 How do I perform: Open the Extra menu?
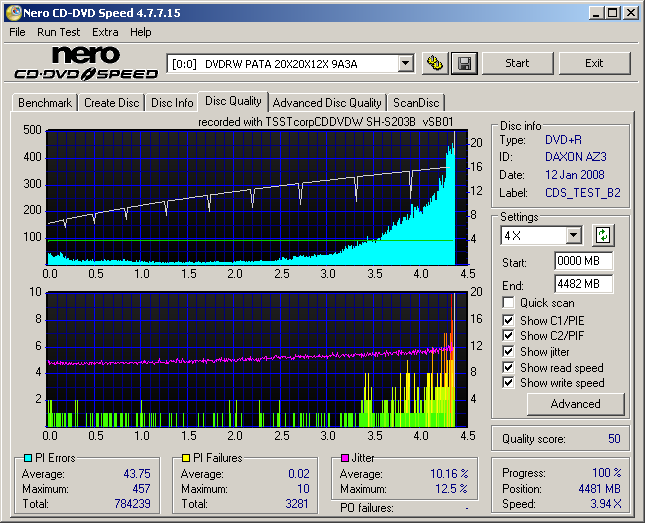105,32
